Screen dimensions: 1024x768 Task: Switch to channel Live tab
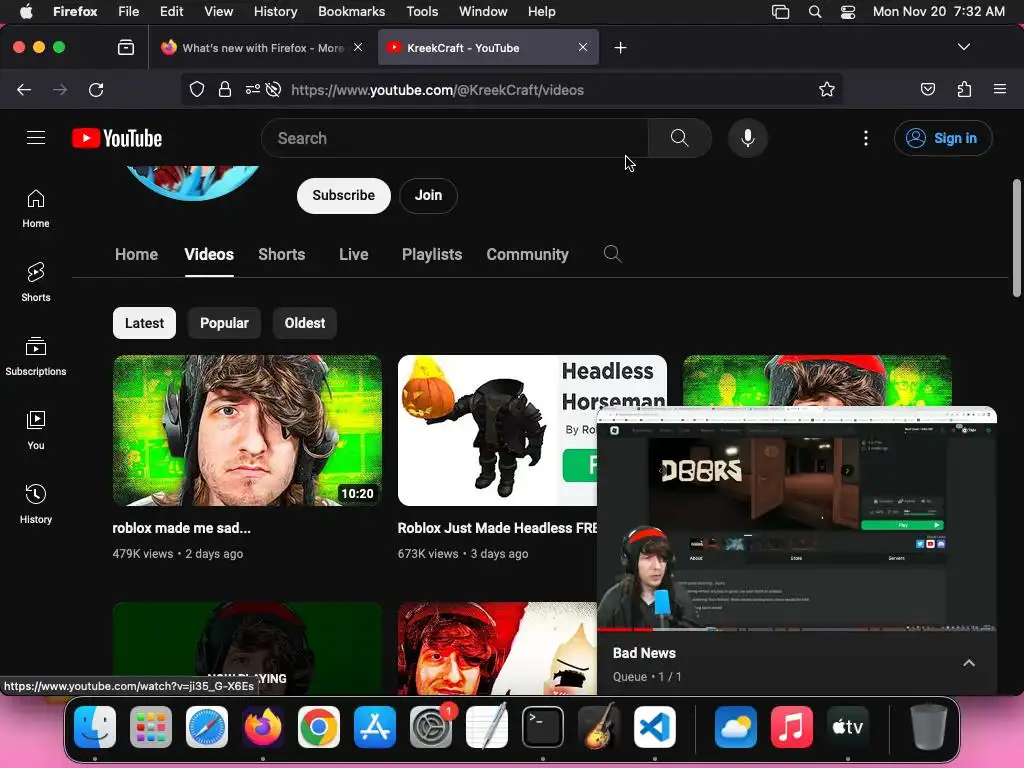(x=353, y=254)
